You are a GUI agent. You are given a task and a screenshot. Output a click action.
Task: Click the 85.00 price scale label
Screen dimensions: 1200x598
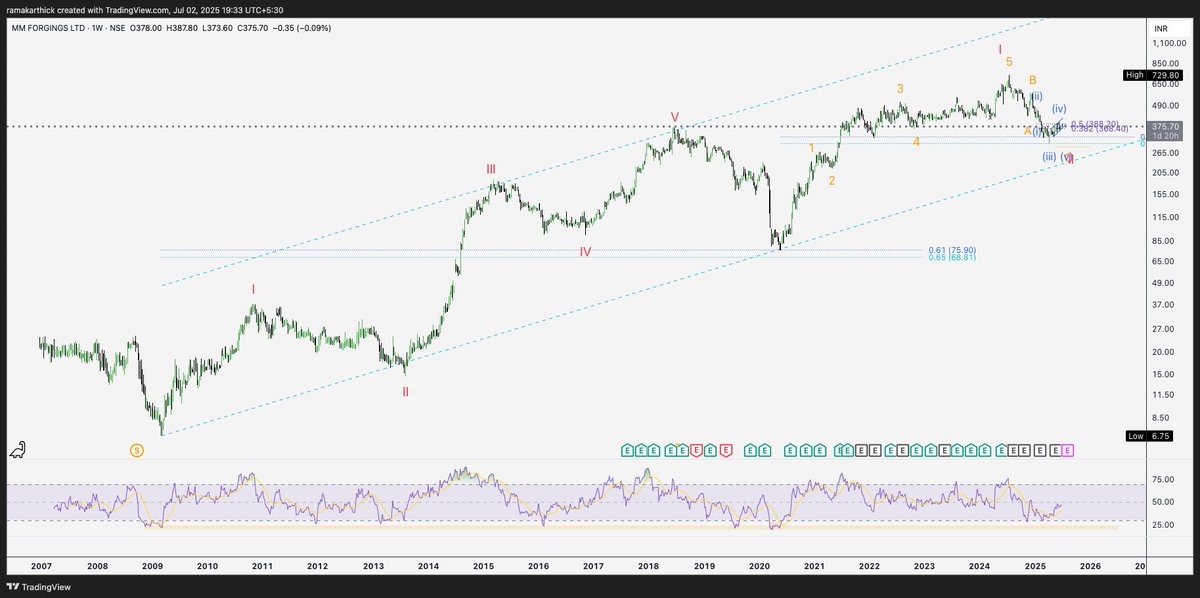[1163, 240]
